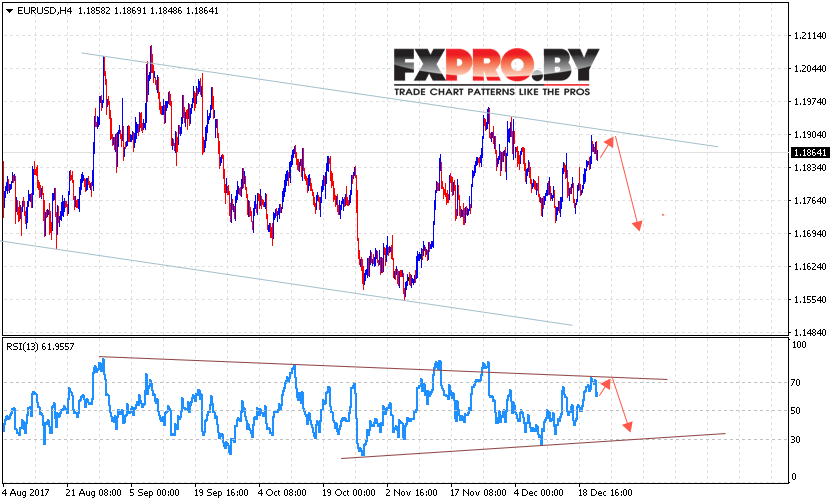
Task: Click price axis label 1.19740
Action: pyautogui.click(x=810, y=102)
